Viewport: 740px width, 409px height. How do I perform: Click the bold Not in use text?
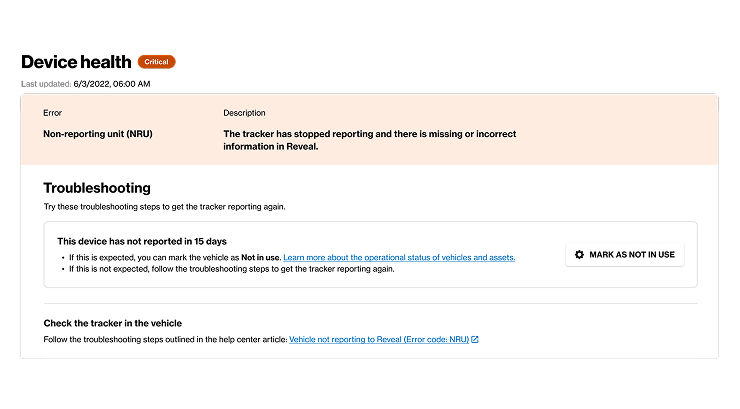click(261, 258)
